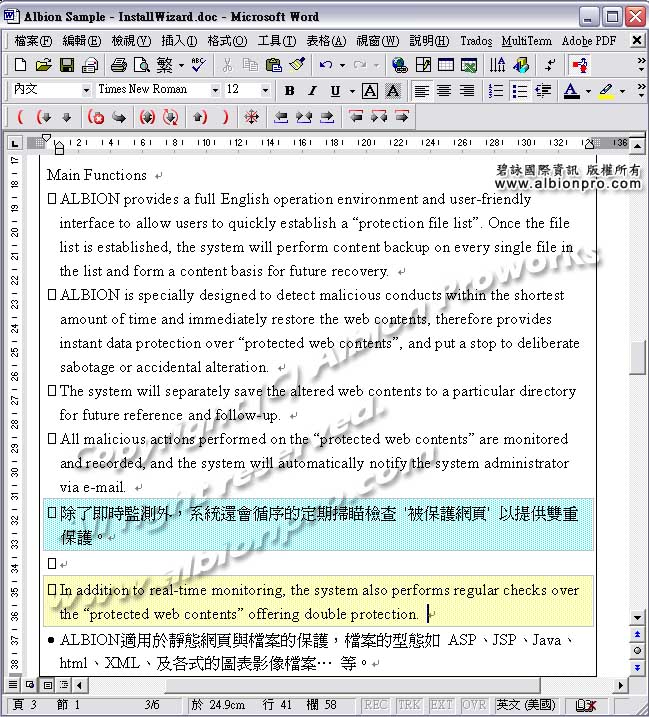This screenshot has width=649, height=717.
Task: Toggle underline formatting
Action: click(335, 91)
